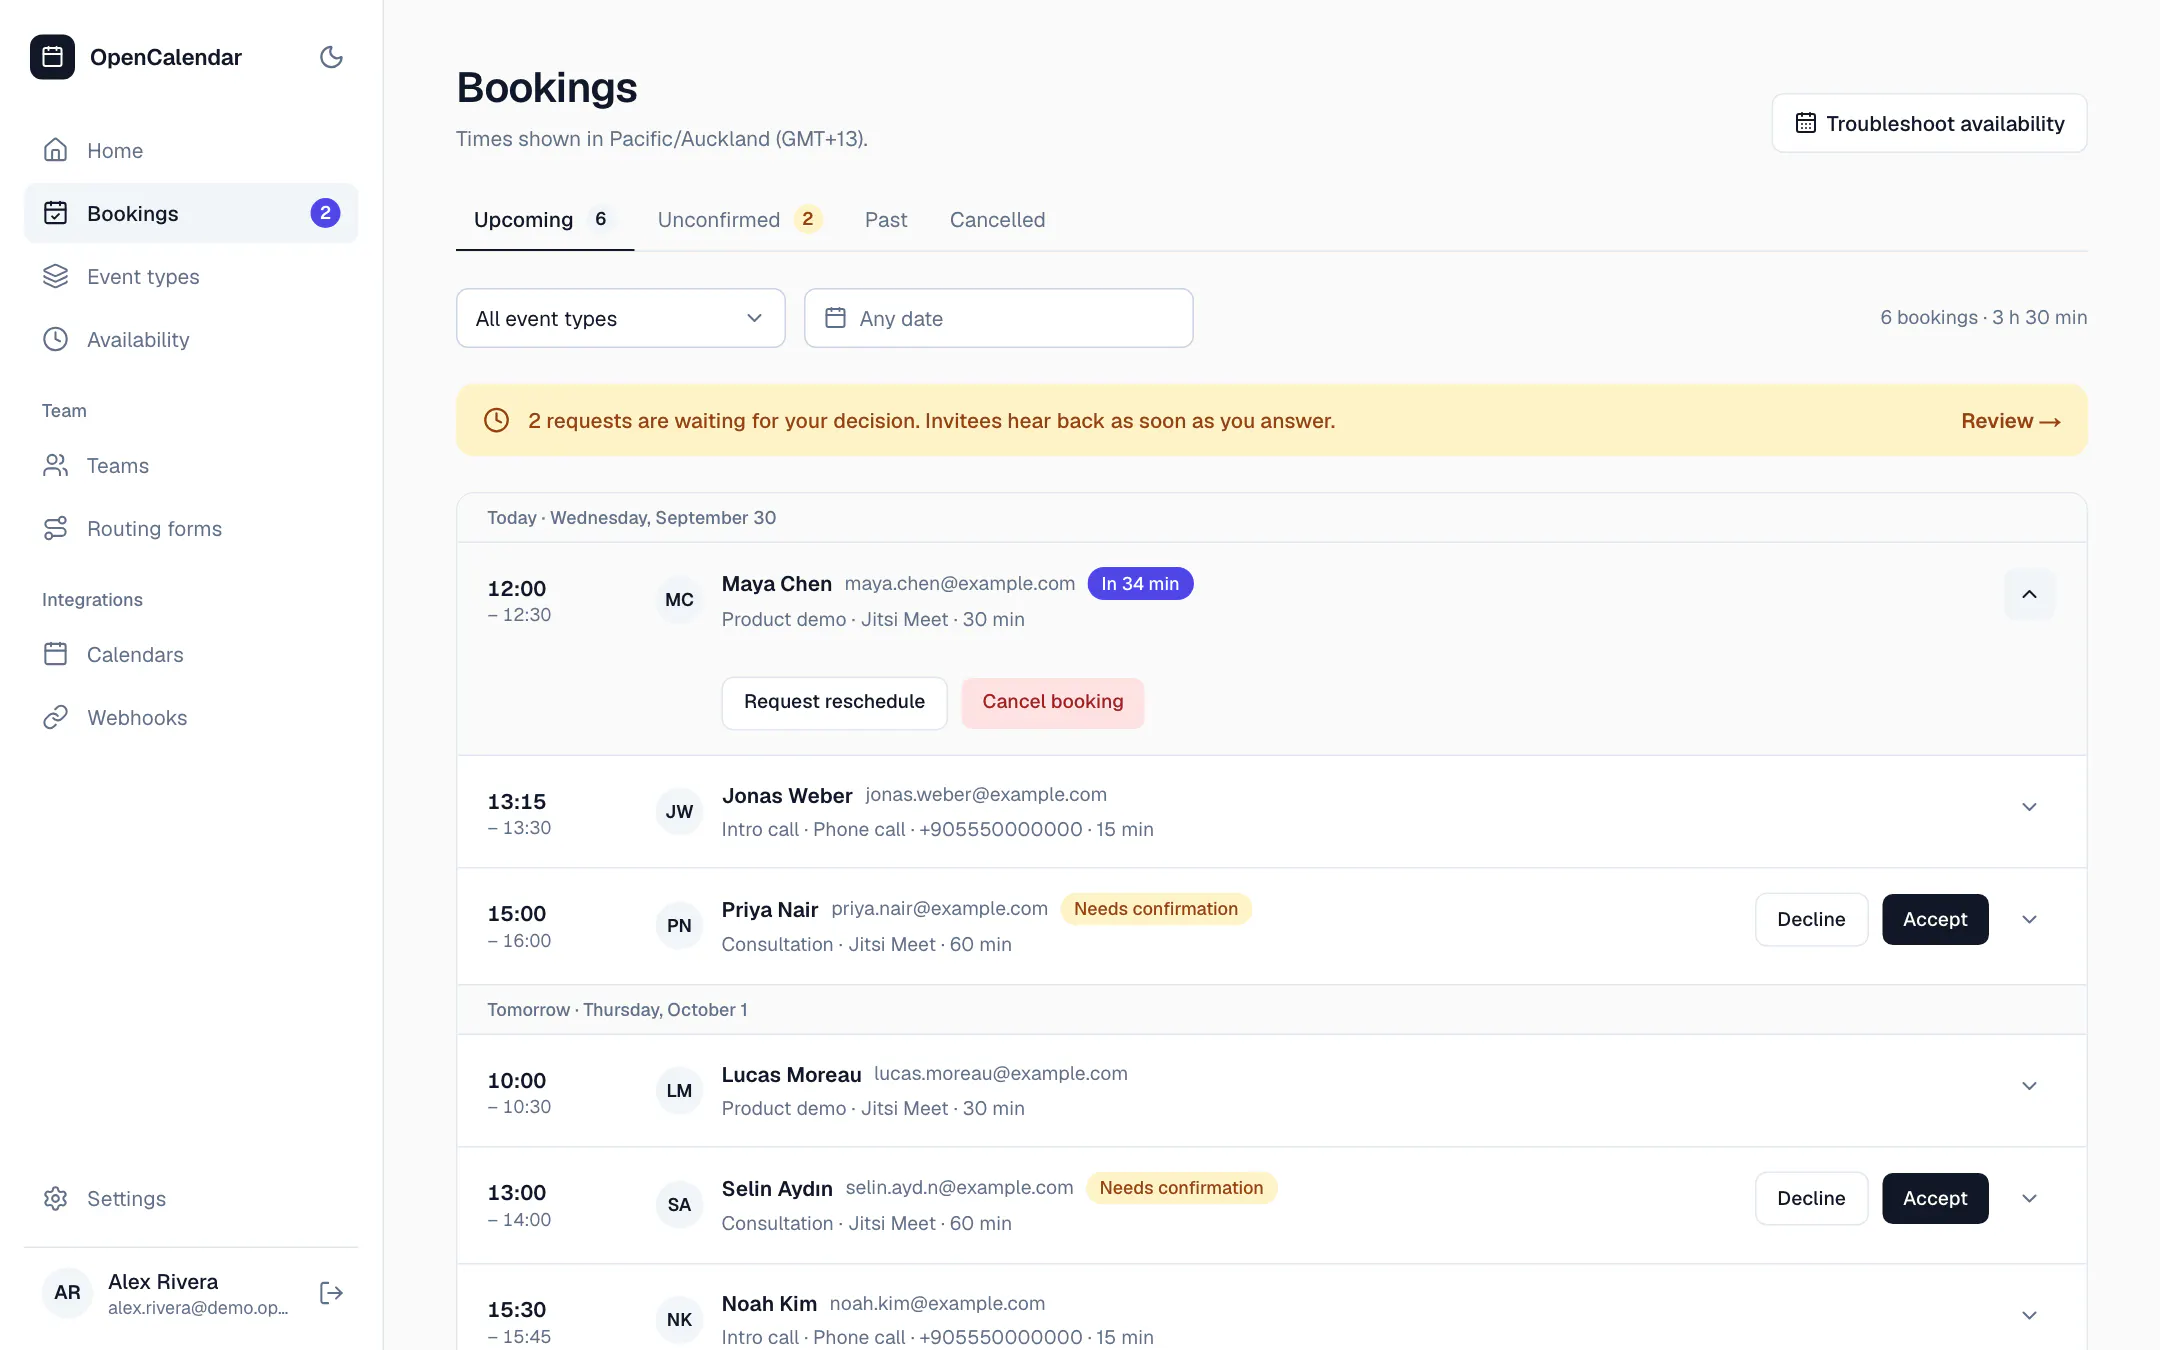
Task: Open the Teams section
Action: coord(191,465)
